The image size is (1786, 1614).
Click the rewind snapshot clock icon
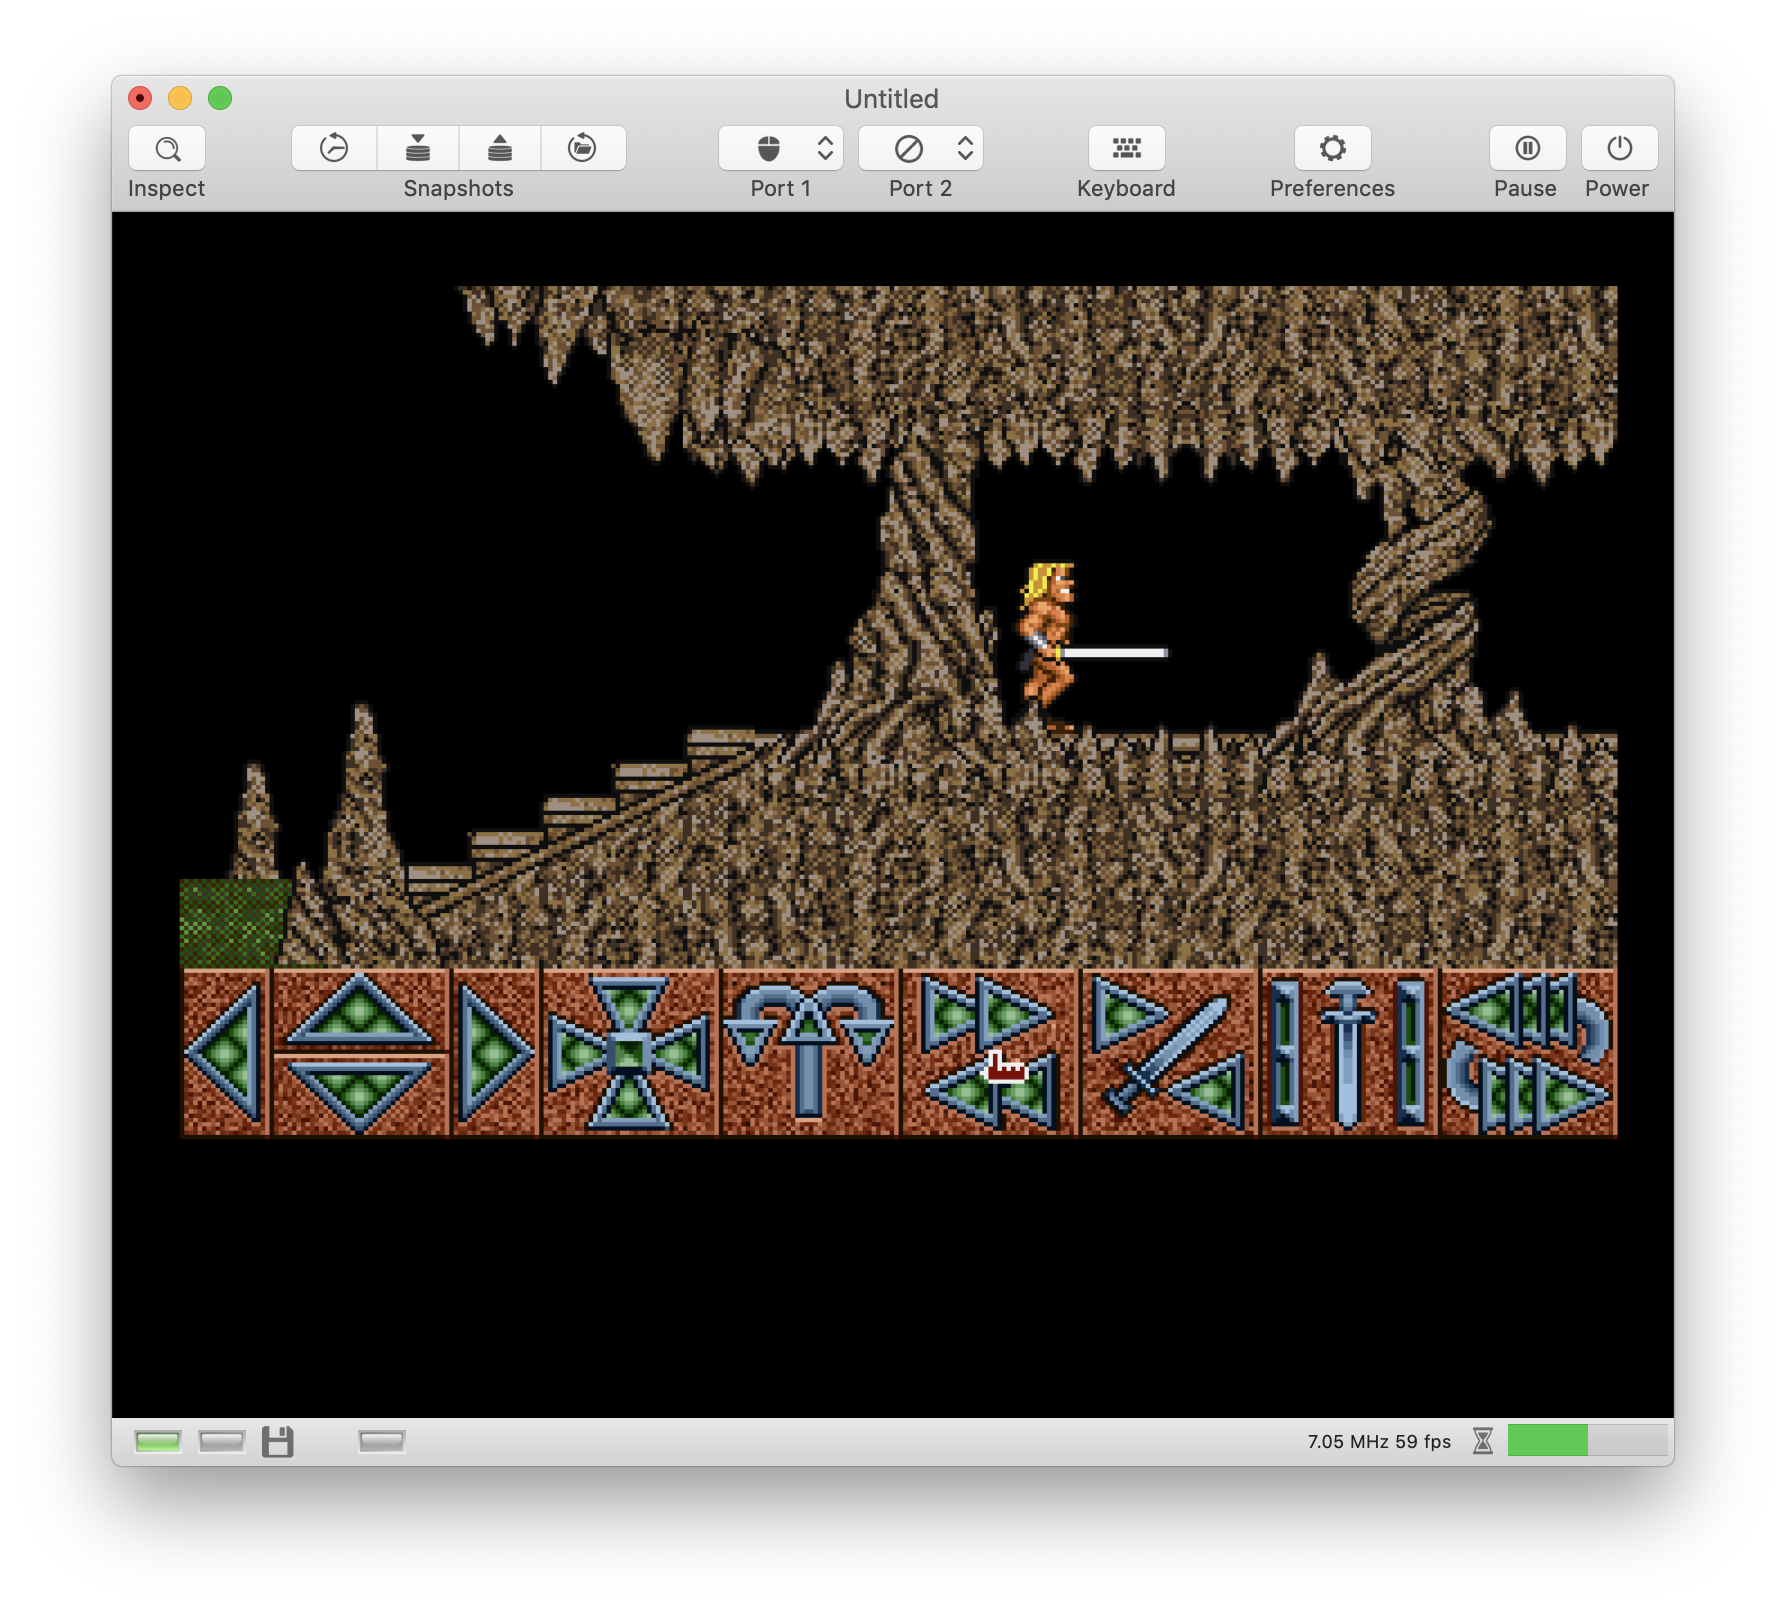[334, 149]
